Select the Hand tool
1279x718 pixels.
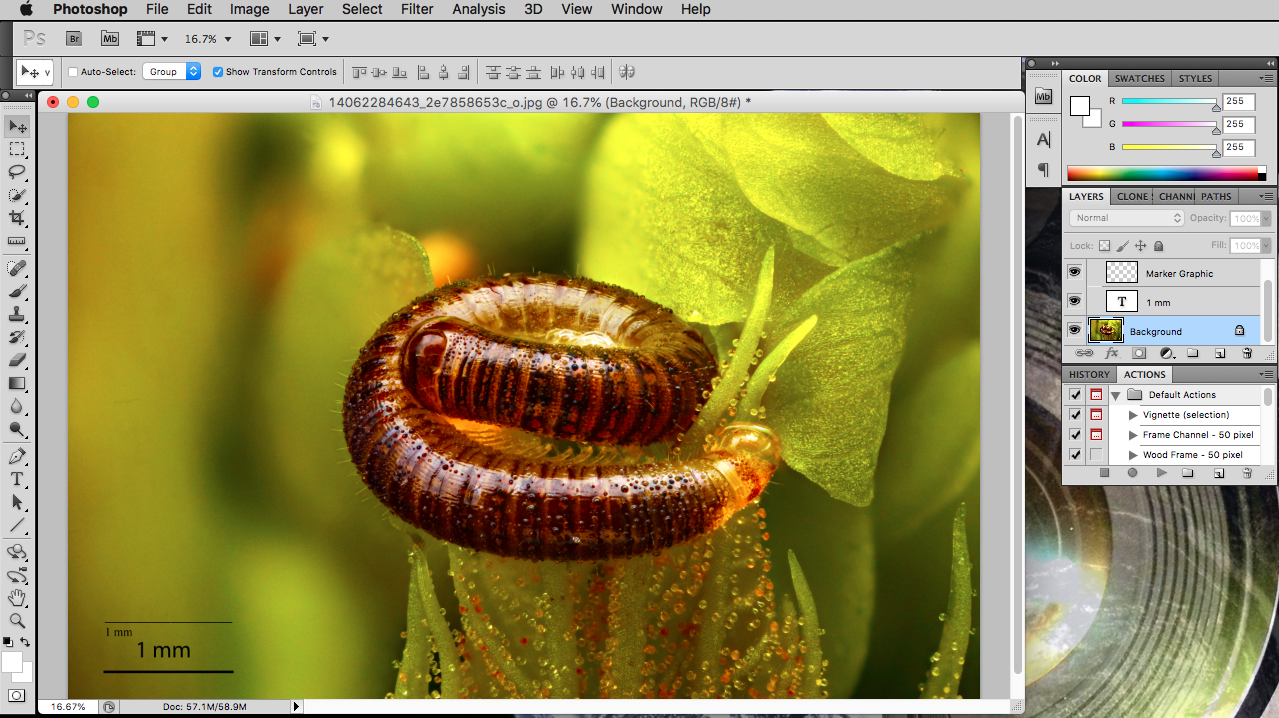[17, 598]
